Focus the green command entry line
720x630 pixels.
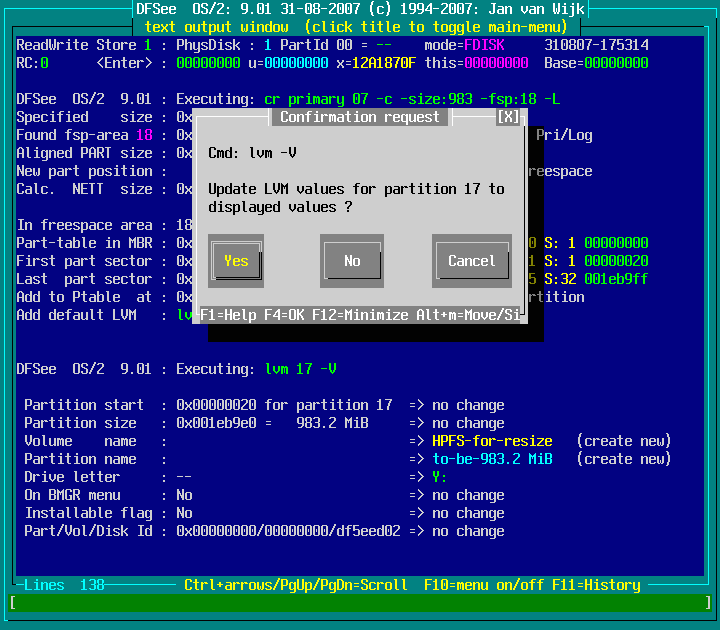tap(360, 602)
